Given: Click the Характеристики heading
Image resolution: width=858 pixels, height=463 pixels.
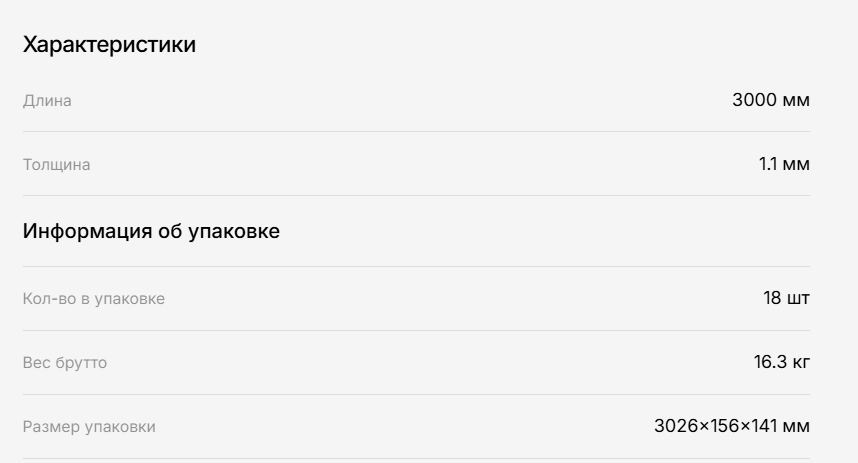Looking at the screenshot, I should coord(109,44).
